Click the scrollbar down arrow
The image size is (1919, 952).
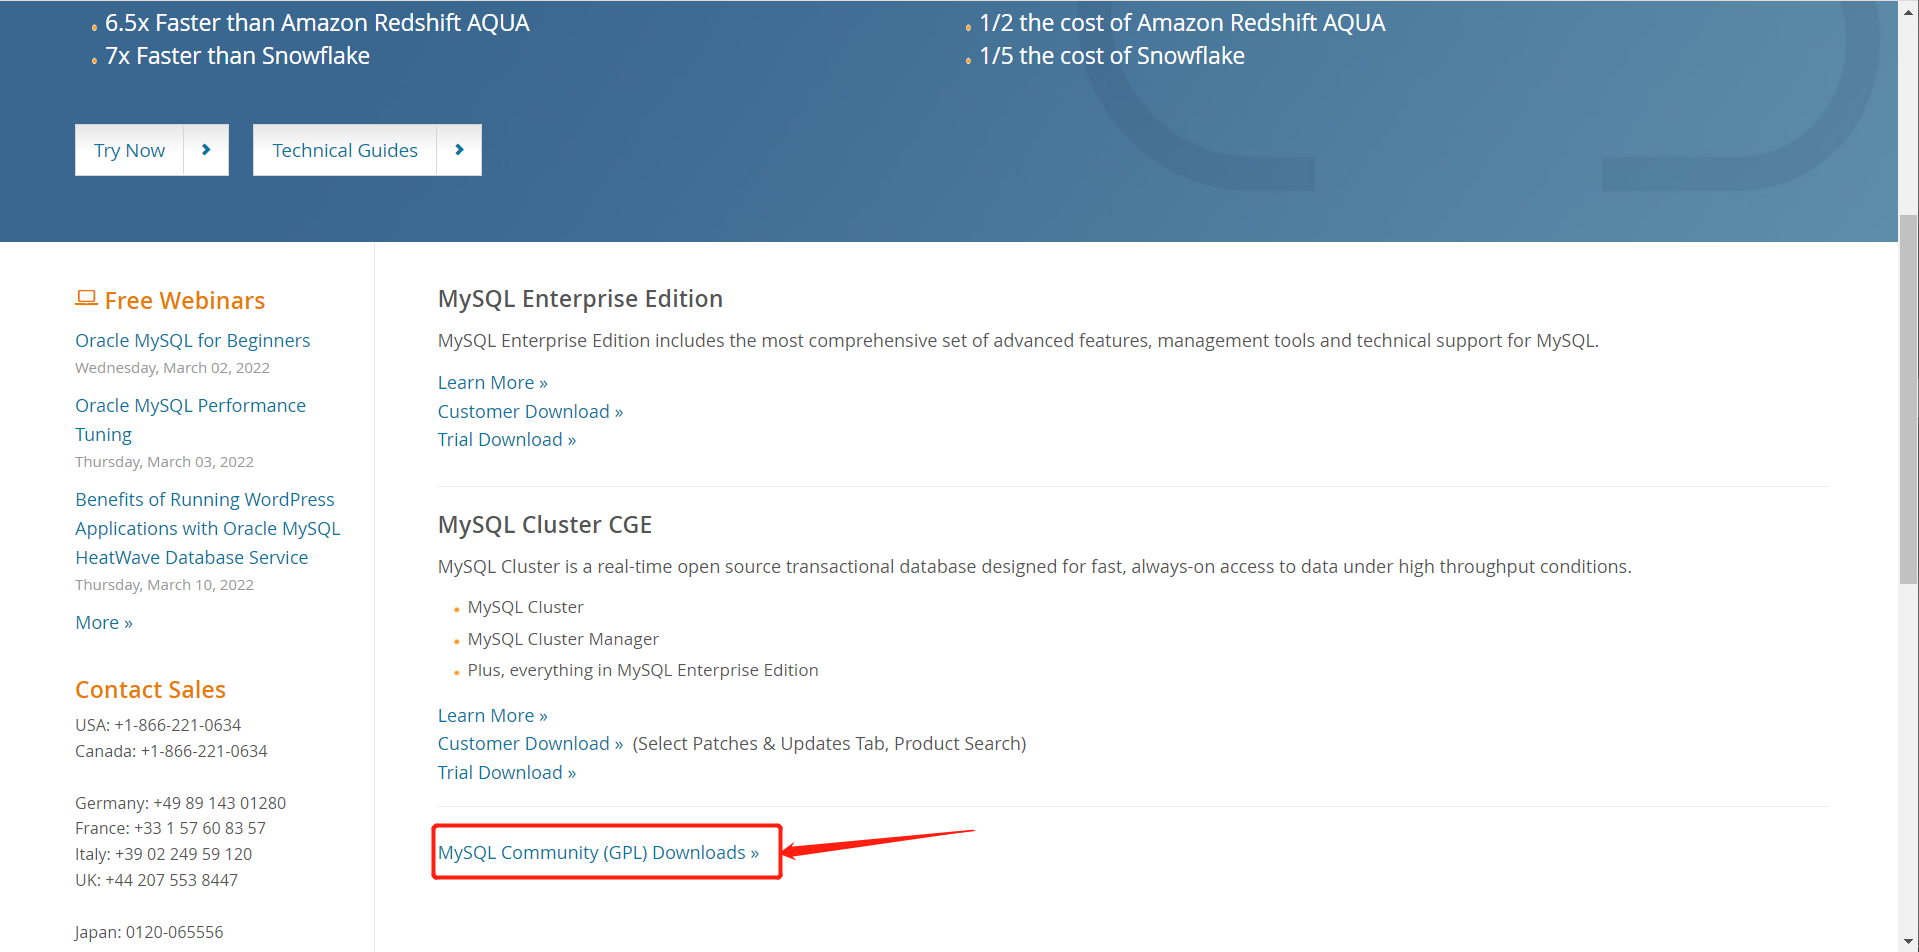pyautogui.click(x=1908, y=943)
